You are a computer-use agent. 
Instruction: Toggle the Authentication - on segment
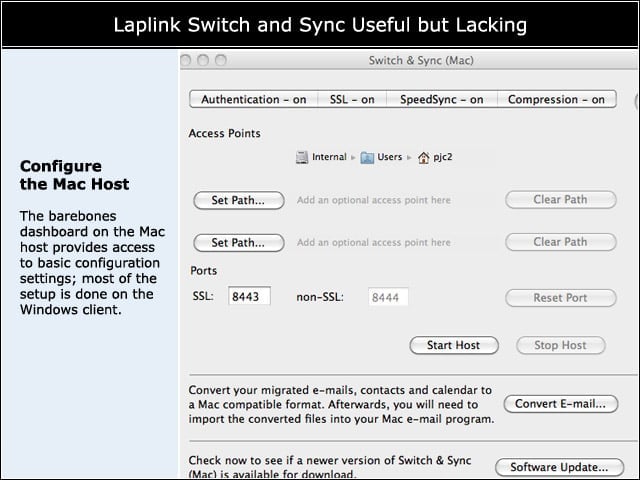[x=253, y=99]
